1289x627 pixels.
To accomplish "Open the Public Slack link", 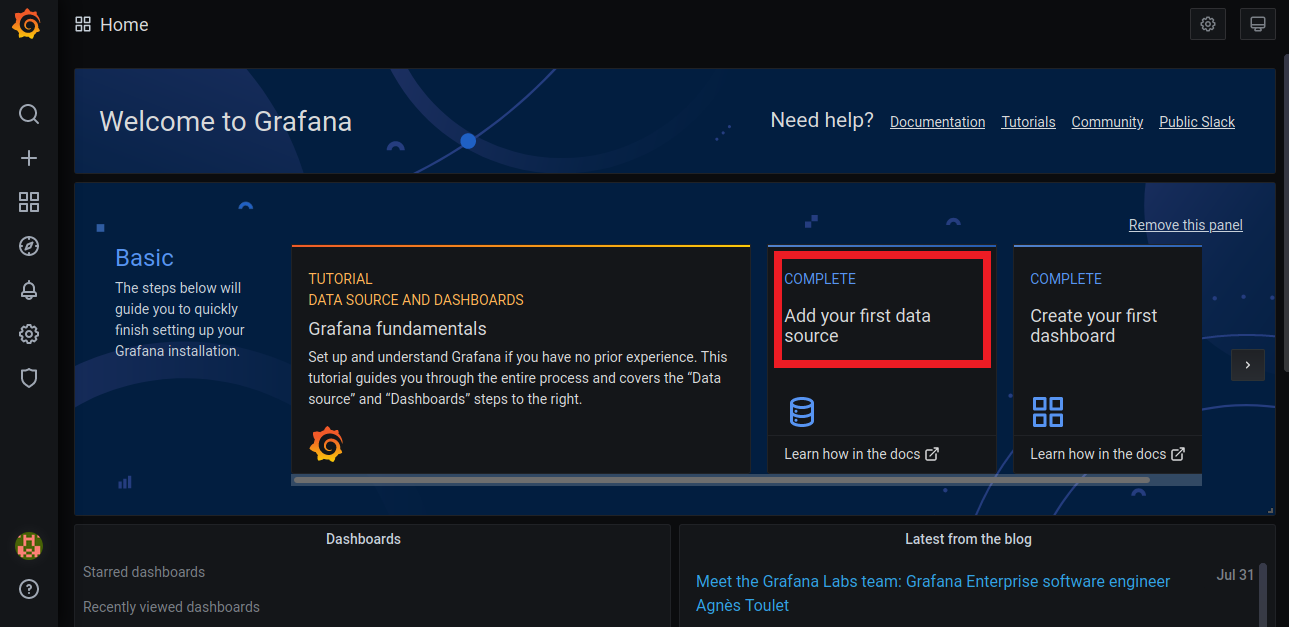I will coord(1197,122).
